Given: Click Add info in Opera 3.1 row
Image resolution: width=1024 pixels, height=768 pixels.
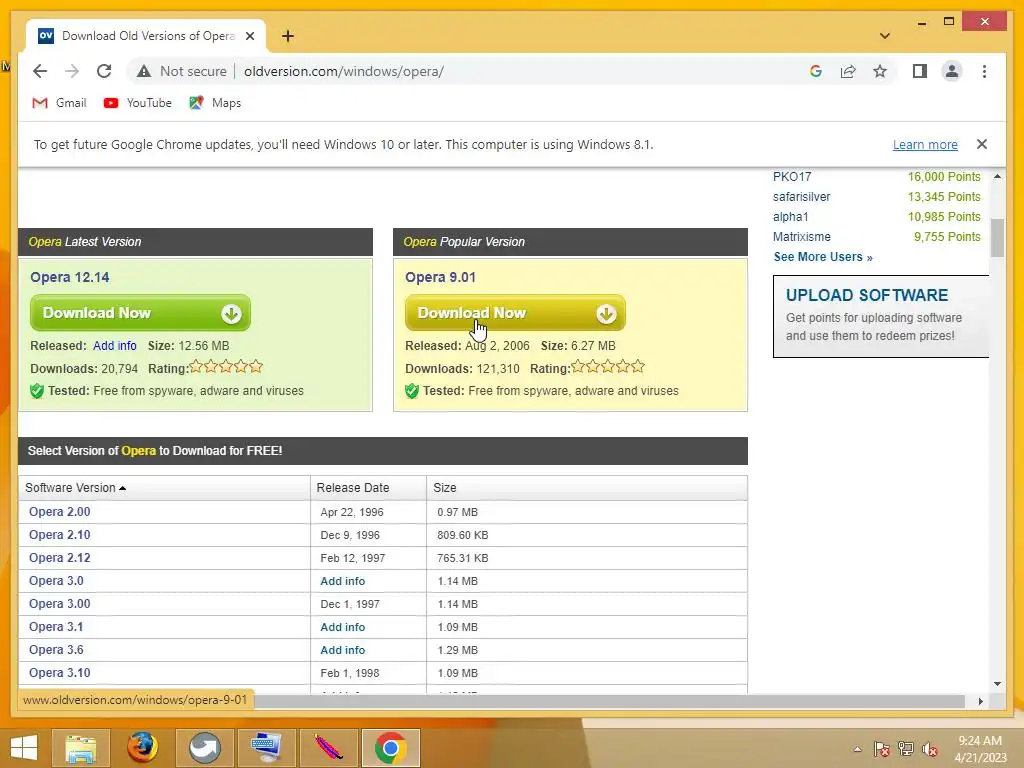Looking at the screenshot, I should [x=342, y=627].
